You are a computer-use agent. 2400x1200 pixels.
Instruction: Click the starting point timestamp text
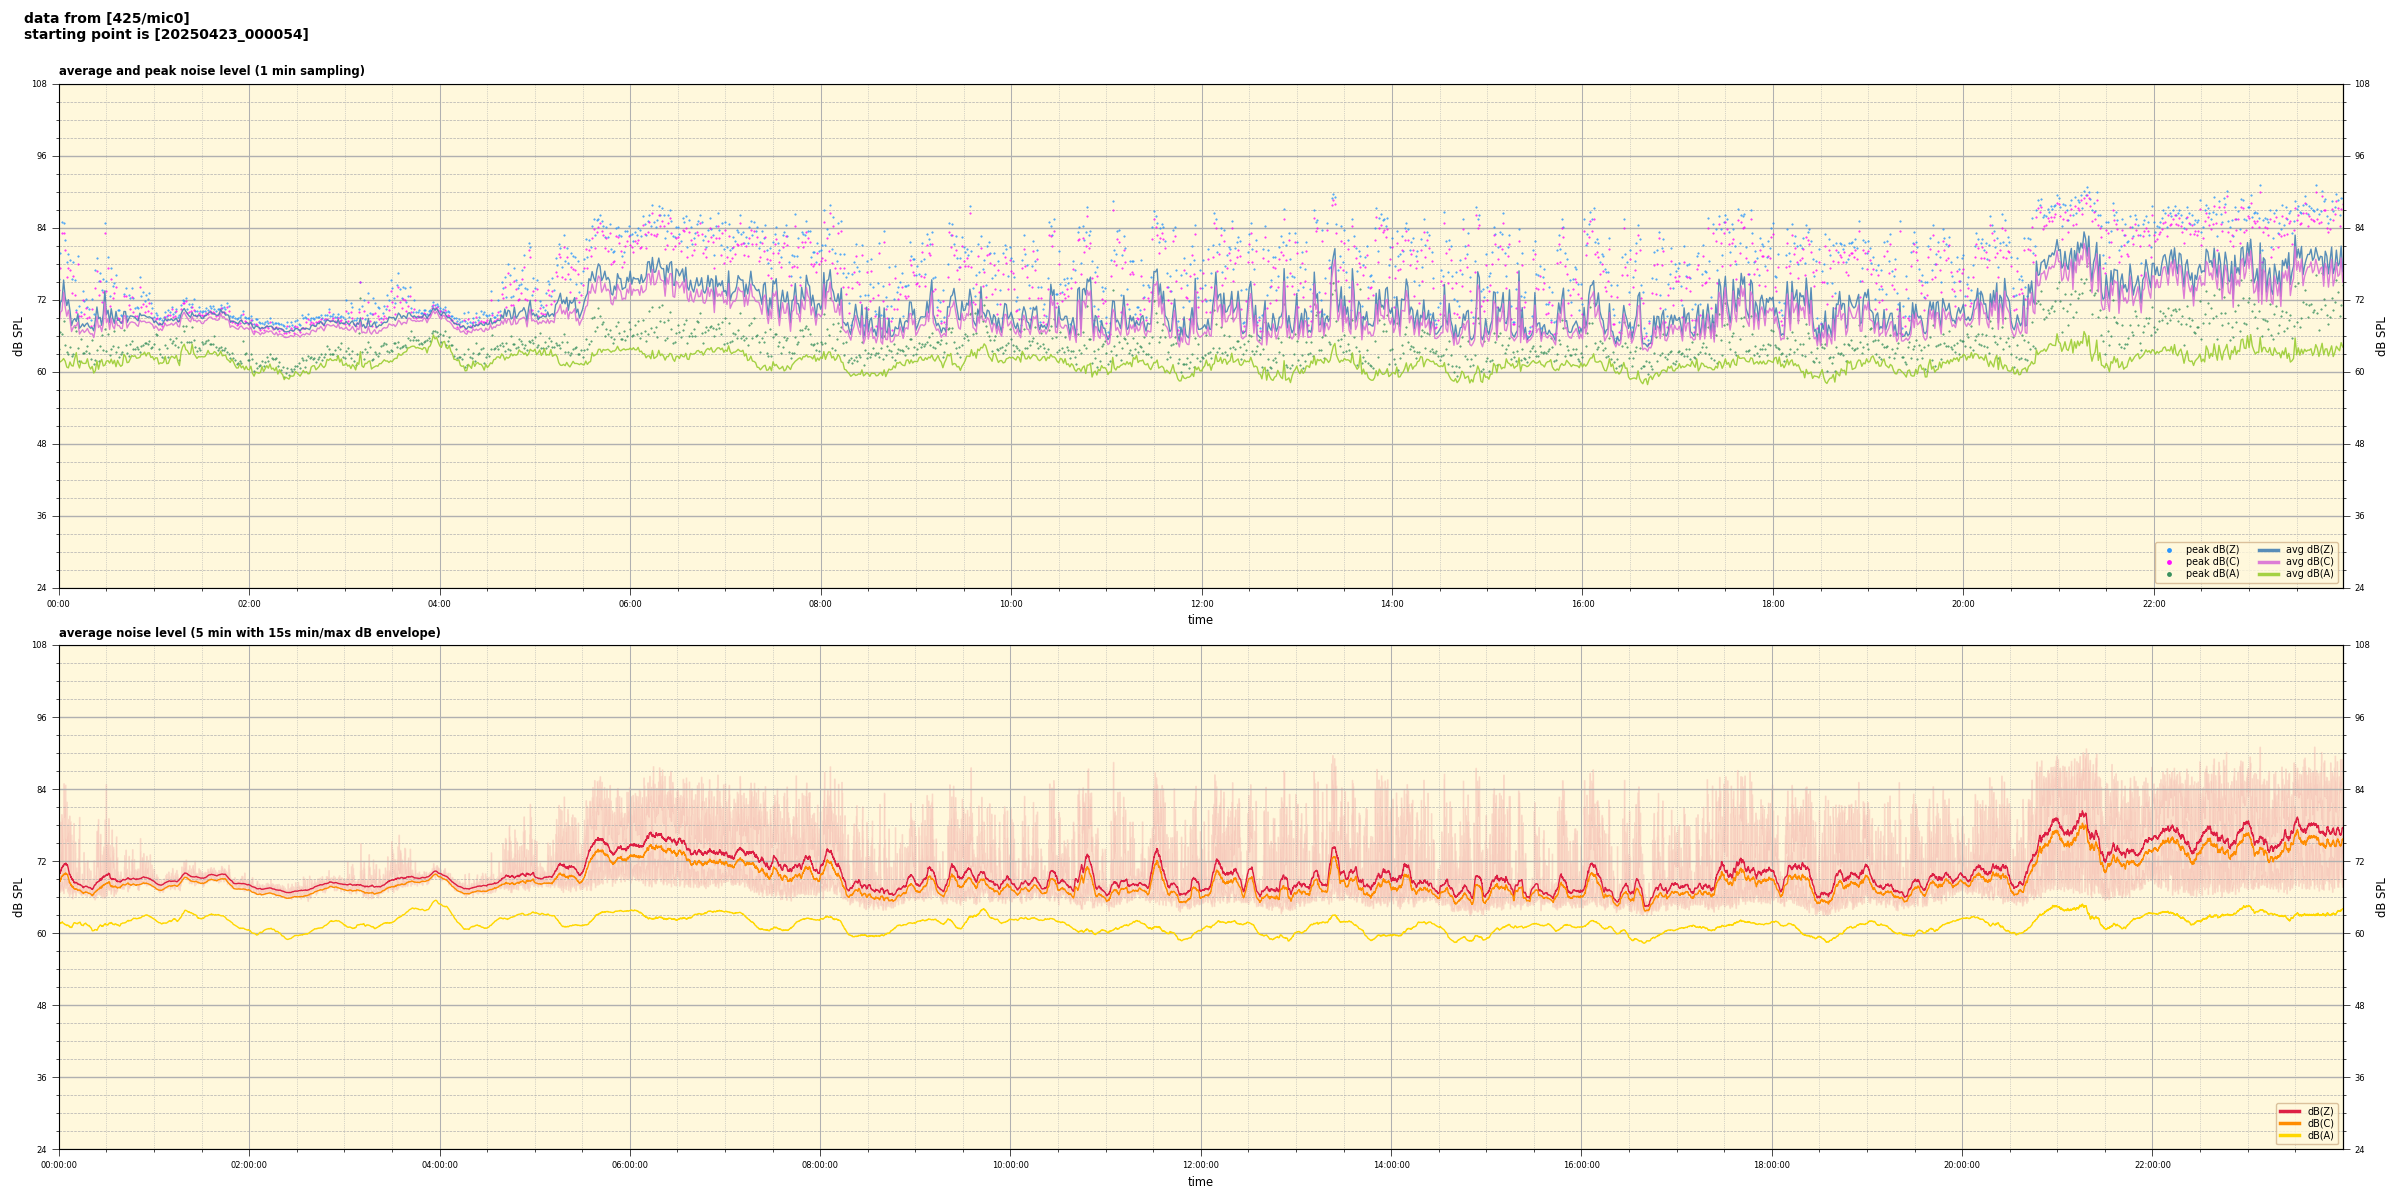tap(166, 35)
